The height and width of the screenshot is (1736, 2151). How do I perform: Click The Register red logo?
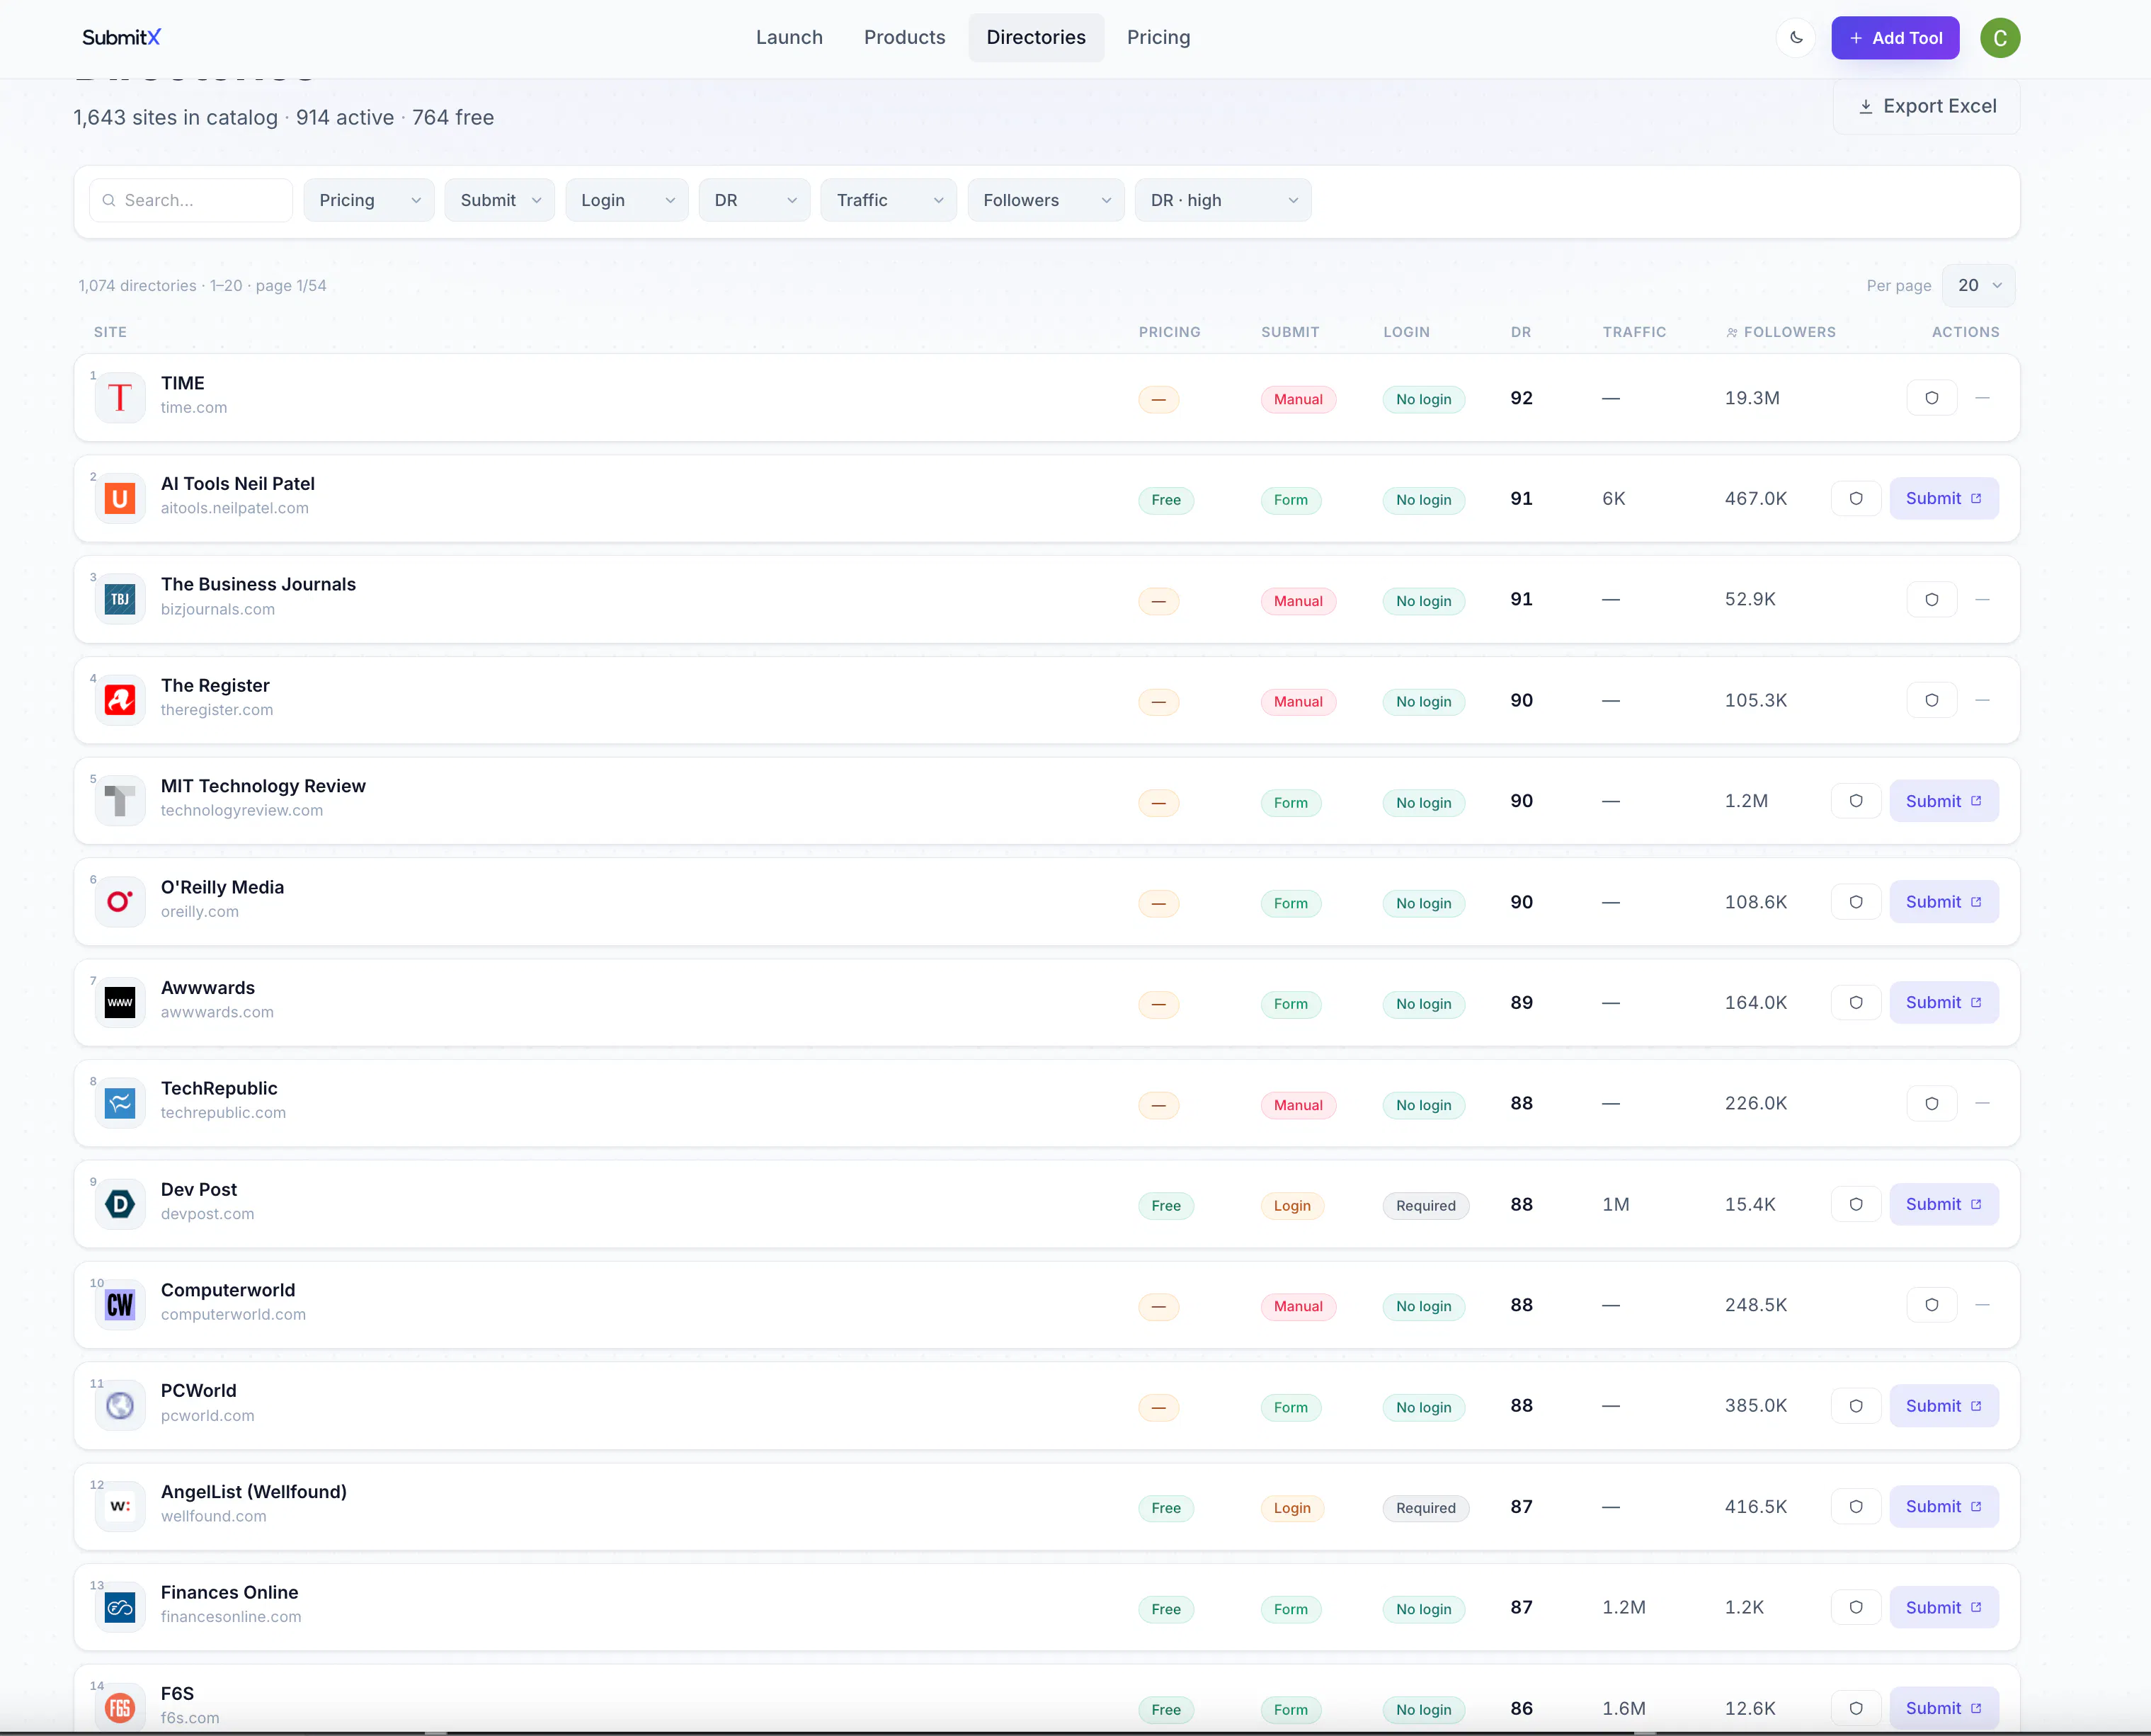[x=120, y=700]
